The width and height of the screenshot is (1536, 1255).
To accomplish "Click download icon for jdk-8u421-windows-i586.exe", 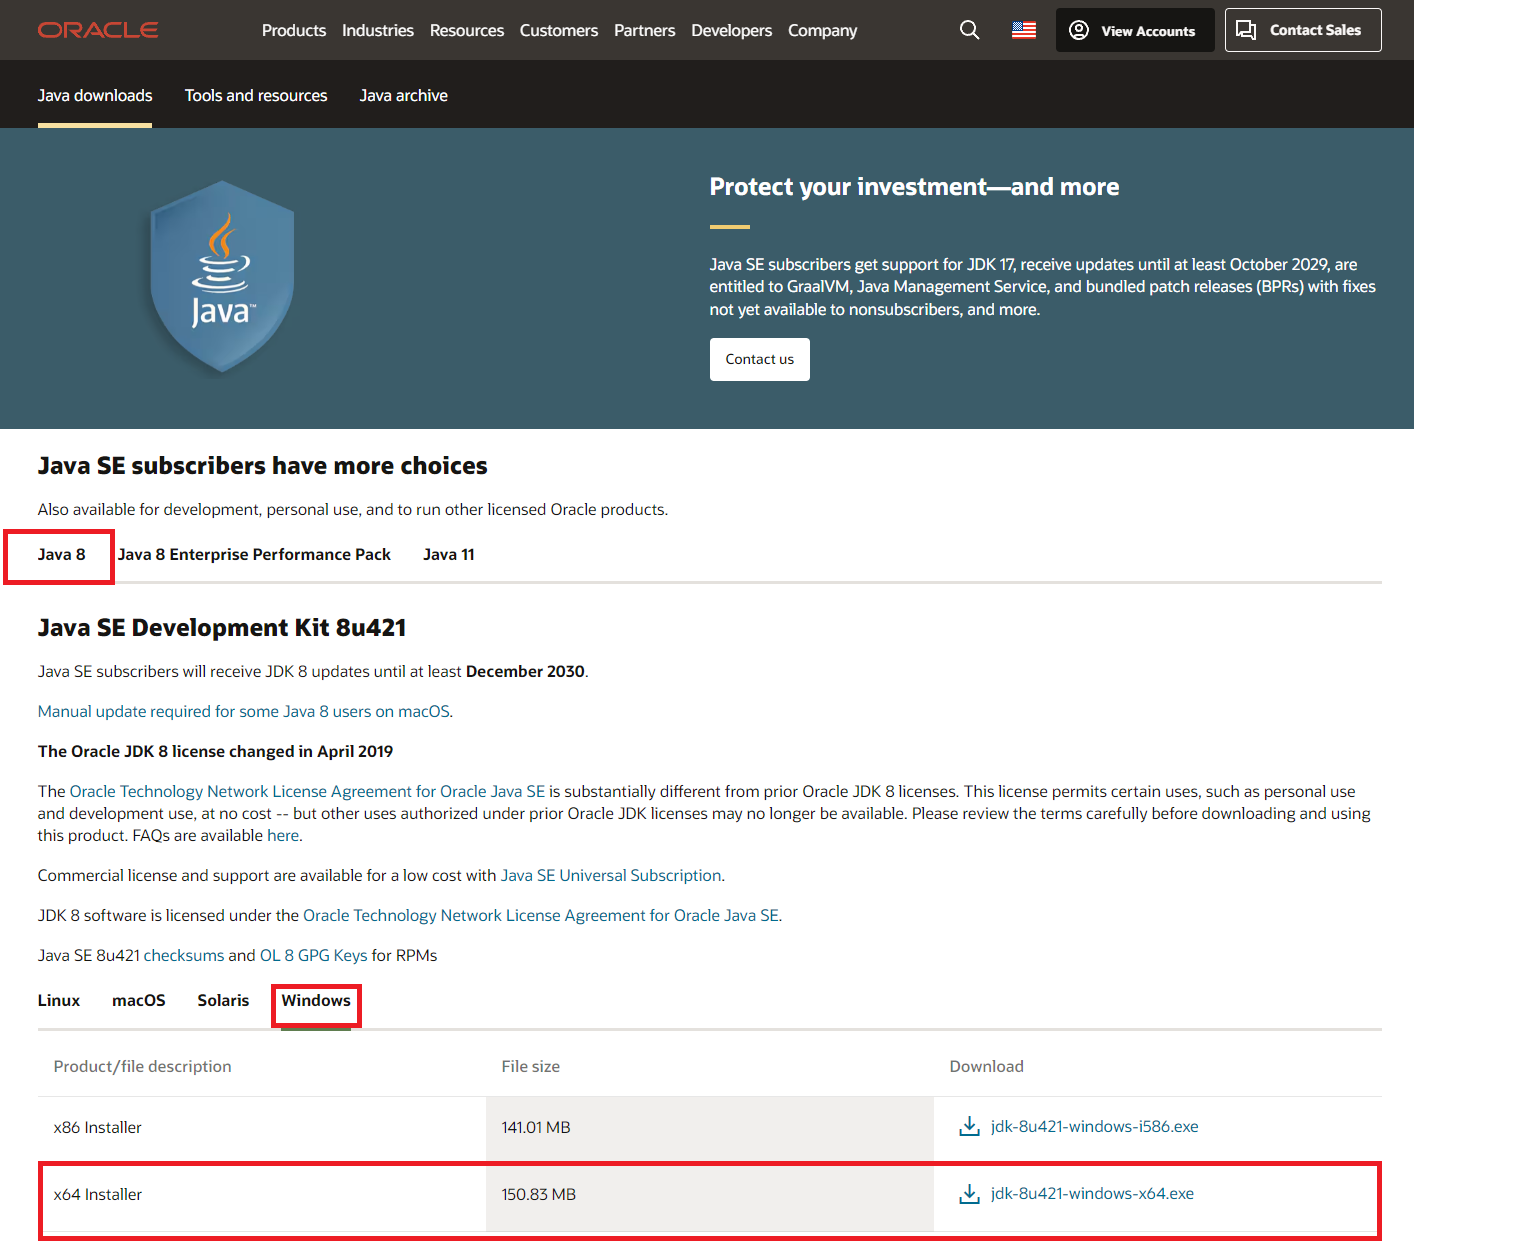I will (969, 1127).
